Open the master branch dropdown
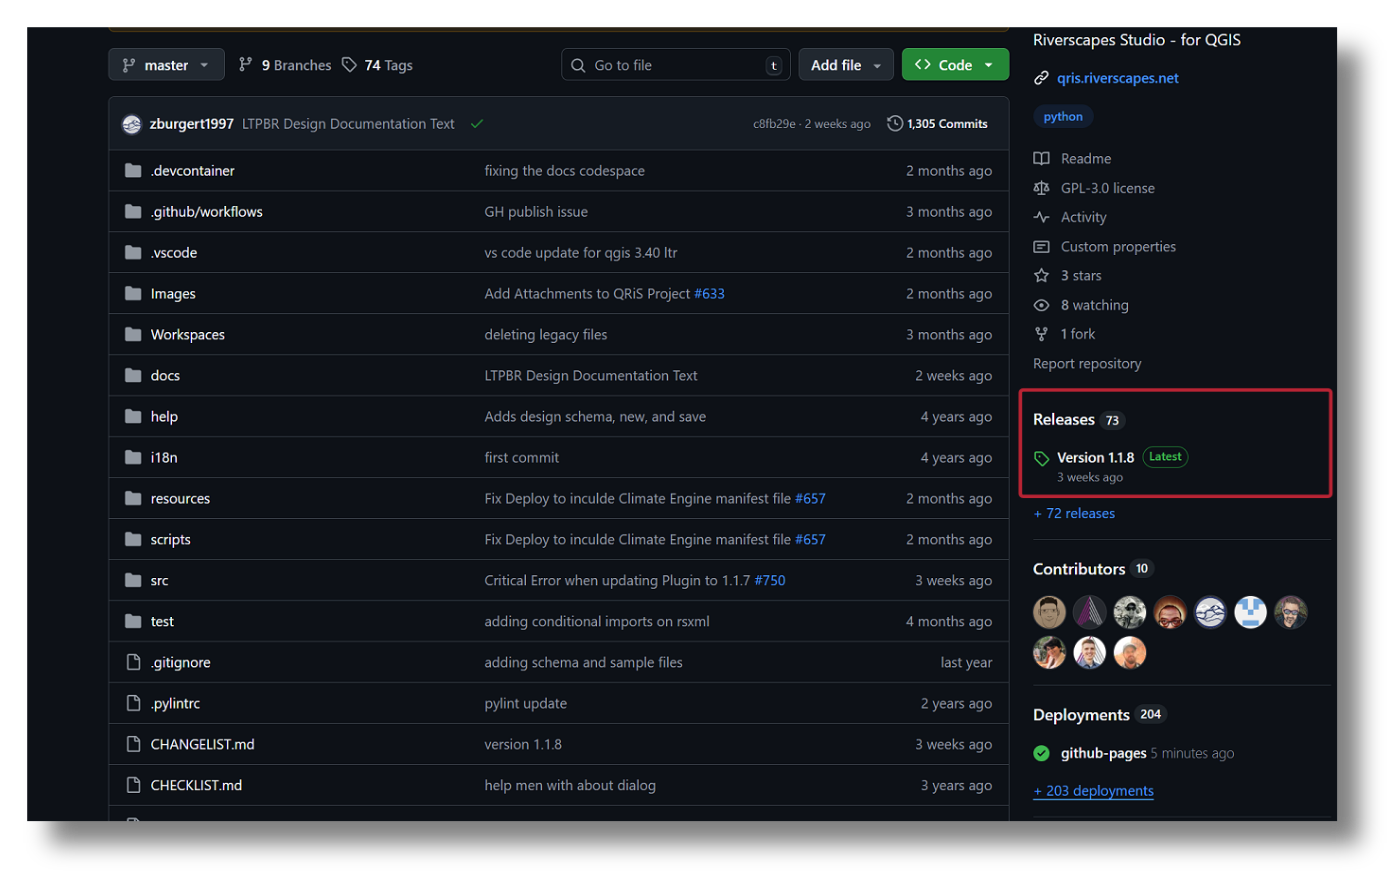The image size is (1387, 871). pyautogui.click(x=166, y=65)
